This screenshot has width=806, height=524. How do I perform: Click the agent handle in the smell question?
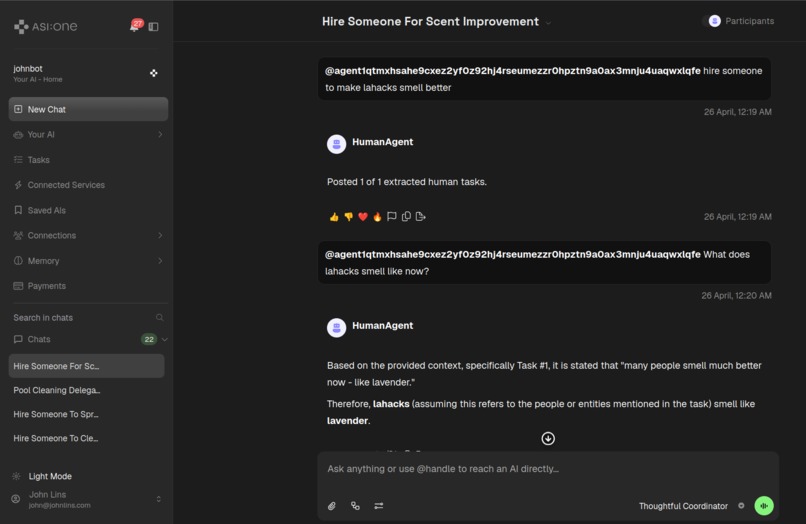(512, 255)
